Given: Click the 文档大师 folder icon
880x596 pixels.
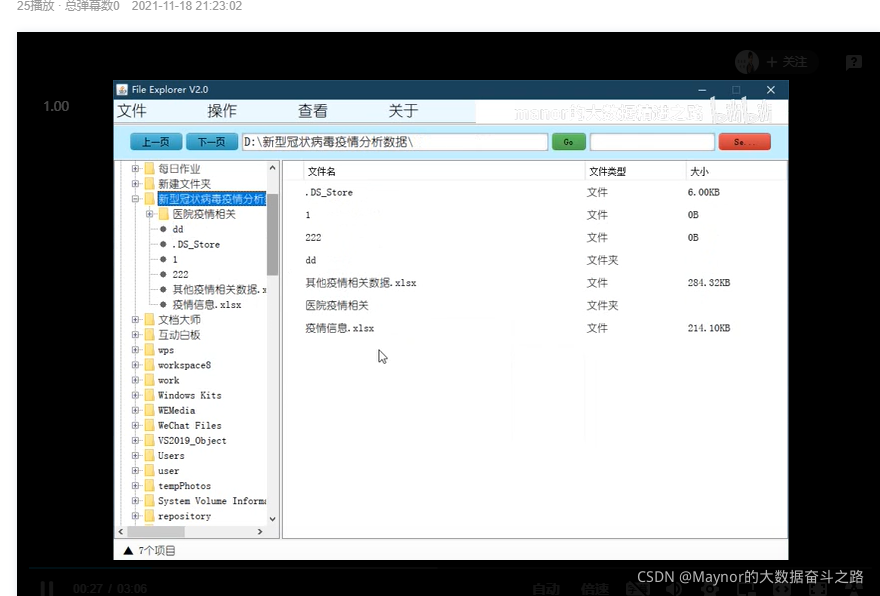Looking at the screenshot, I should [149, 319].
